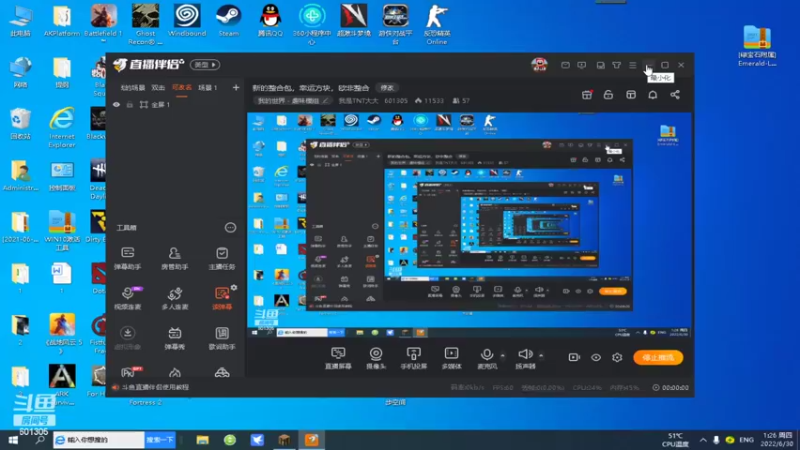Click the share icon above preview
Image resolution: width=800 pixels, height=450 pixels.
click(x=675, y=95)
